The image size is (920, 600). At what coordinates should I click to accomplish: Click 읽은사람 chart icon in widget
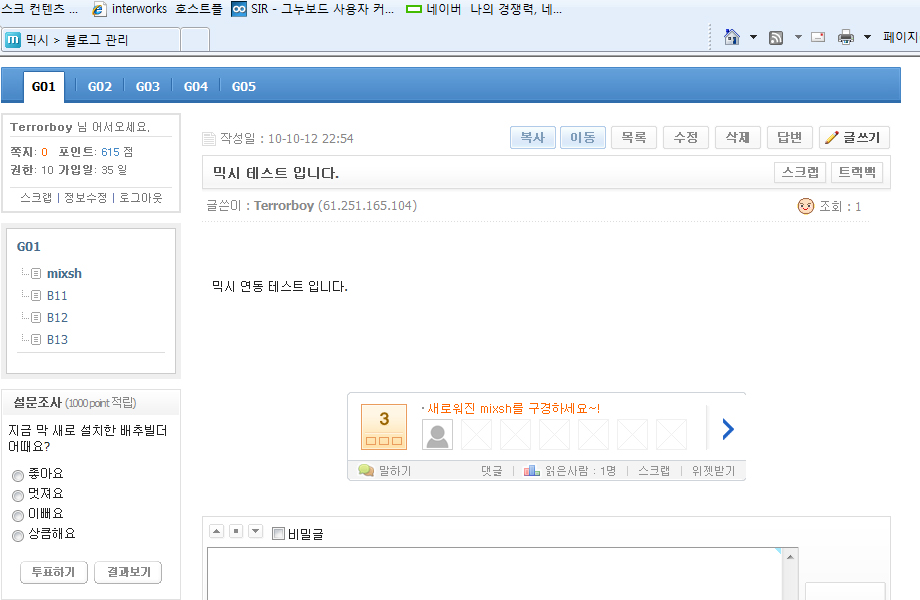(x=532, y=470)
